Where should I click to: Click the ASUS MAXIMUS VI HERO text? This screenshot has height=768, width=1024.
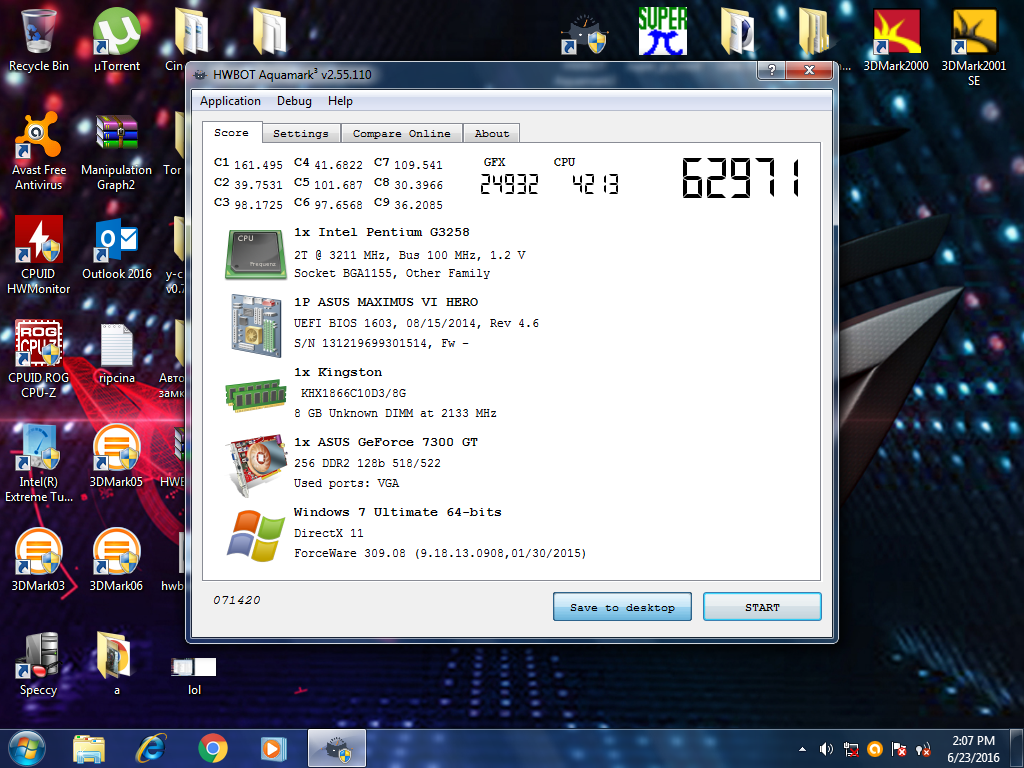pyautogui.click(x=386, y=302)
